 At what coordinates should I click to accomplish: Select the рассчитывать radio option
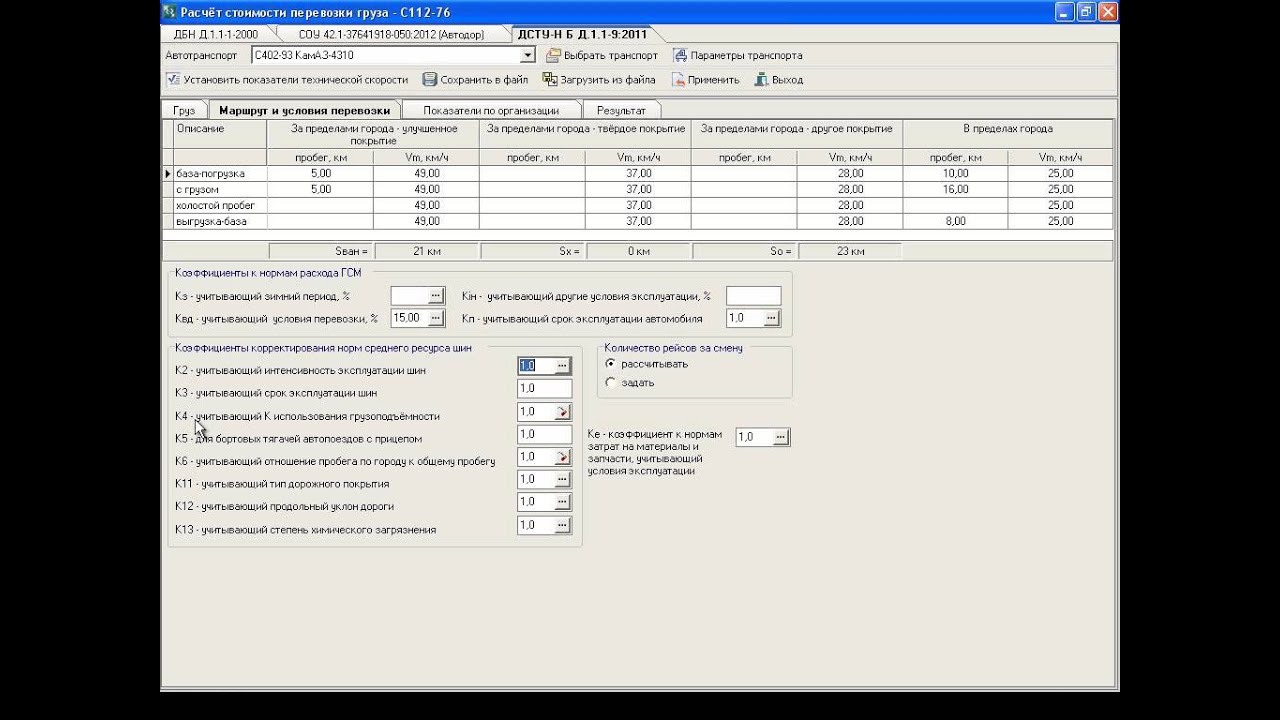point(646,364)
